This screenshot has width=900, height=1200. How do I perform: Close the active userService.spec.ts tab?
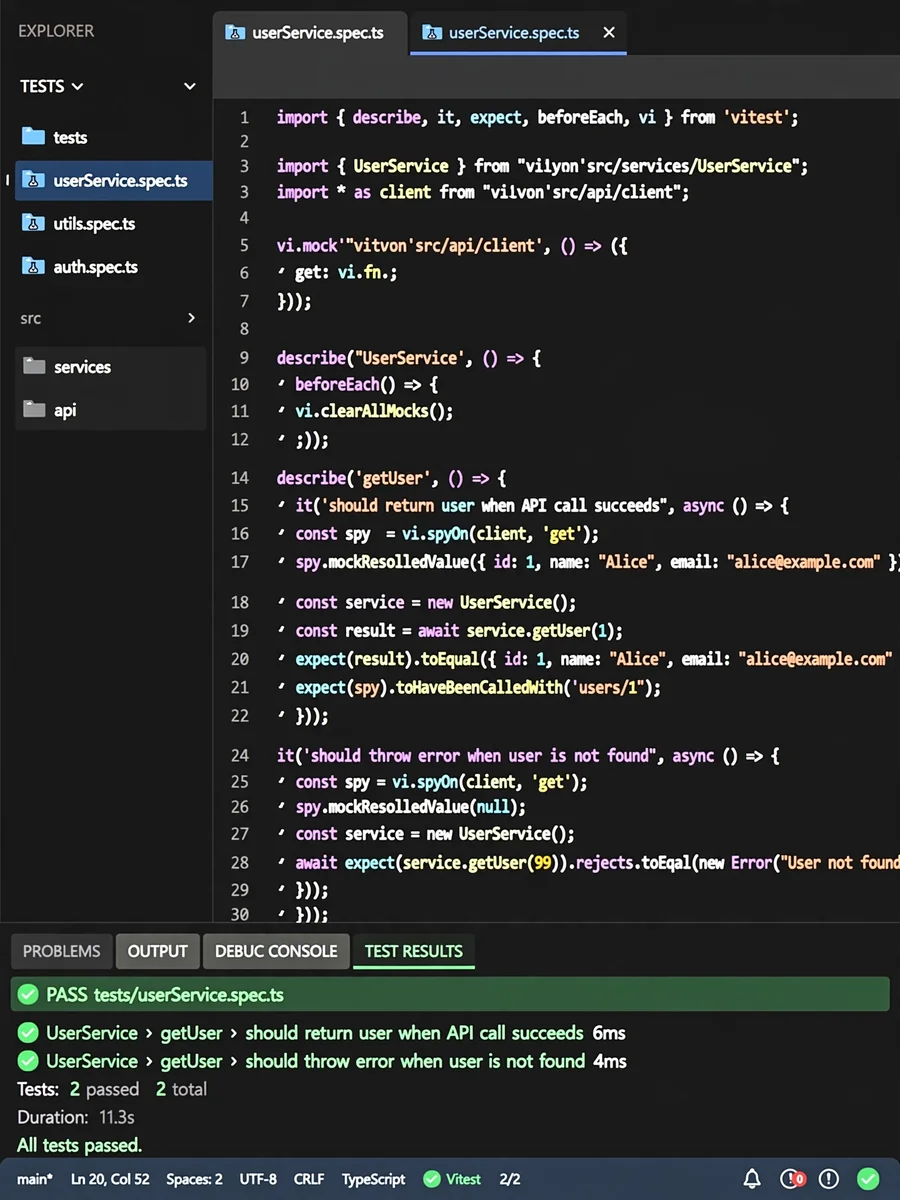pos(608,32)
